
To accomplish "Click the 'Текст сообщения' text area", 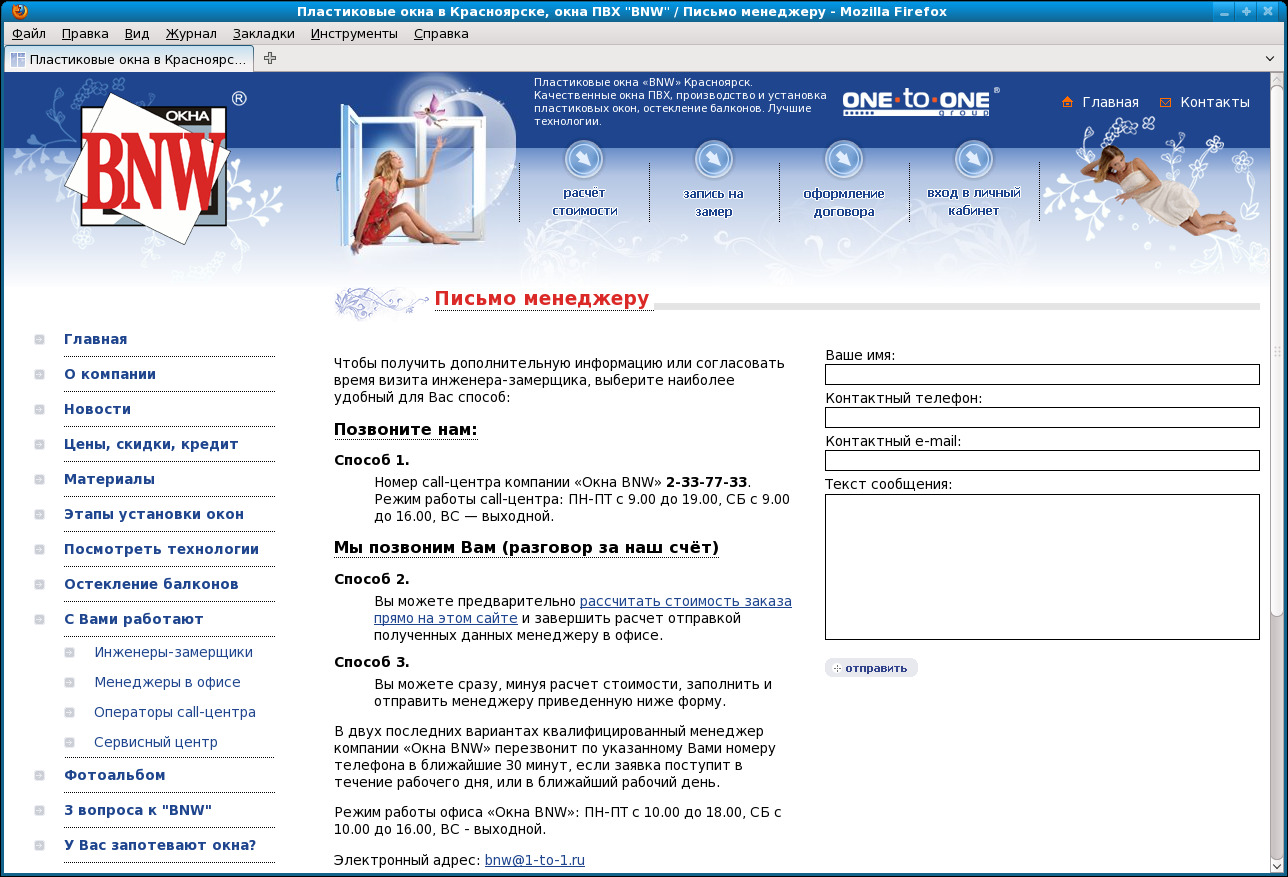I will (x=1041, y=566).
